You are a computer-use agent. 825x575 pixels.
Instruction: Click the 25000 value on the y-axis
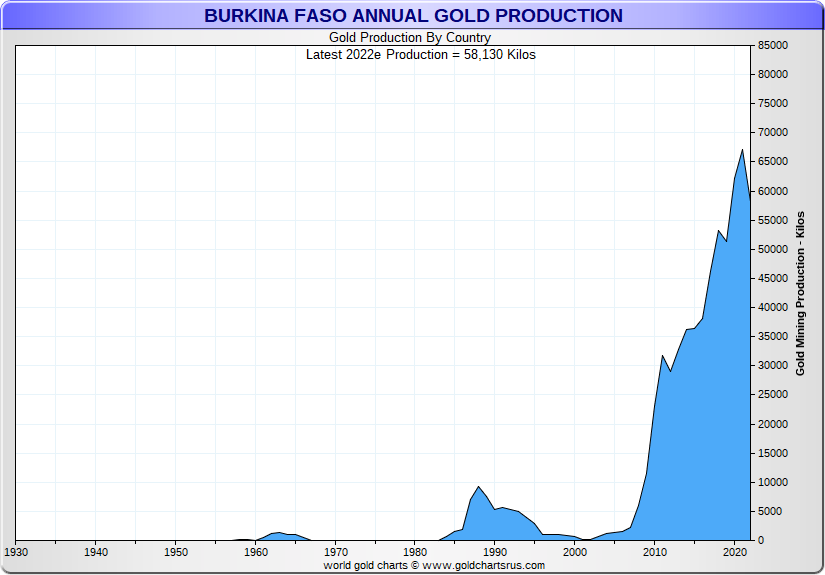tap(774, 395)
